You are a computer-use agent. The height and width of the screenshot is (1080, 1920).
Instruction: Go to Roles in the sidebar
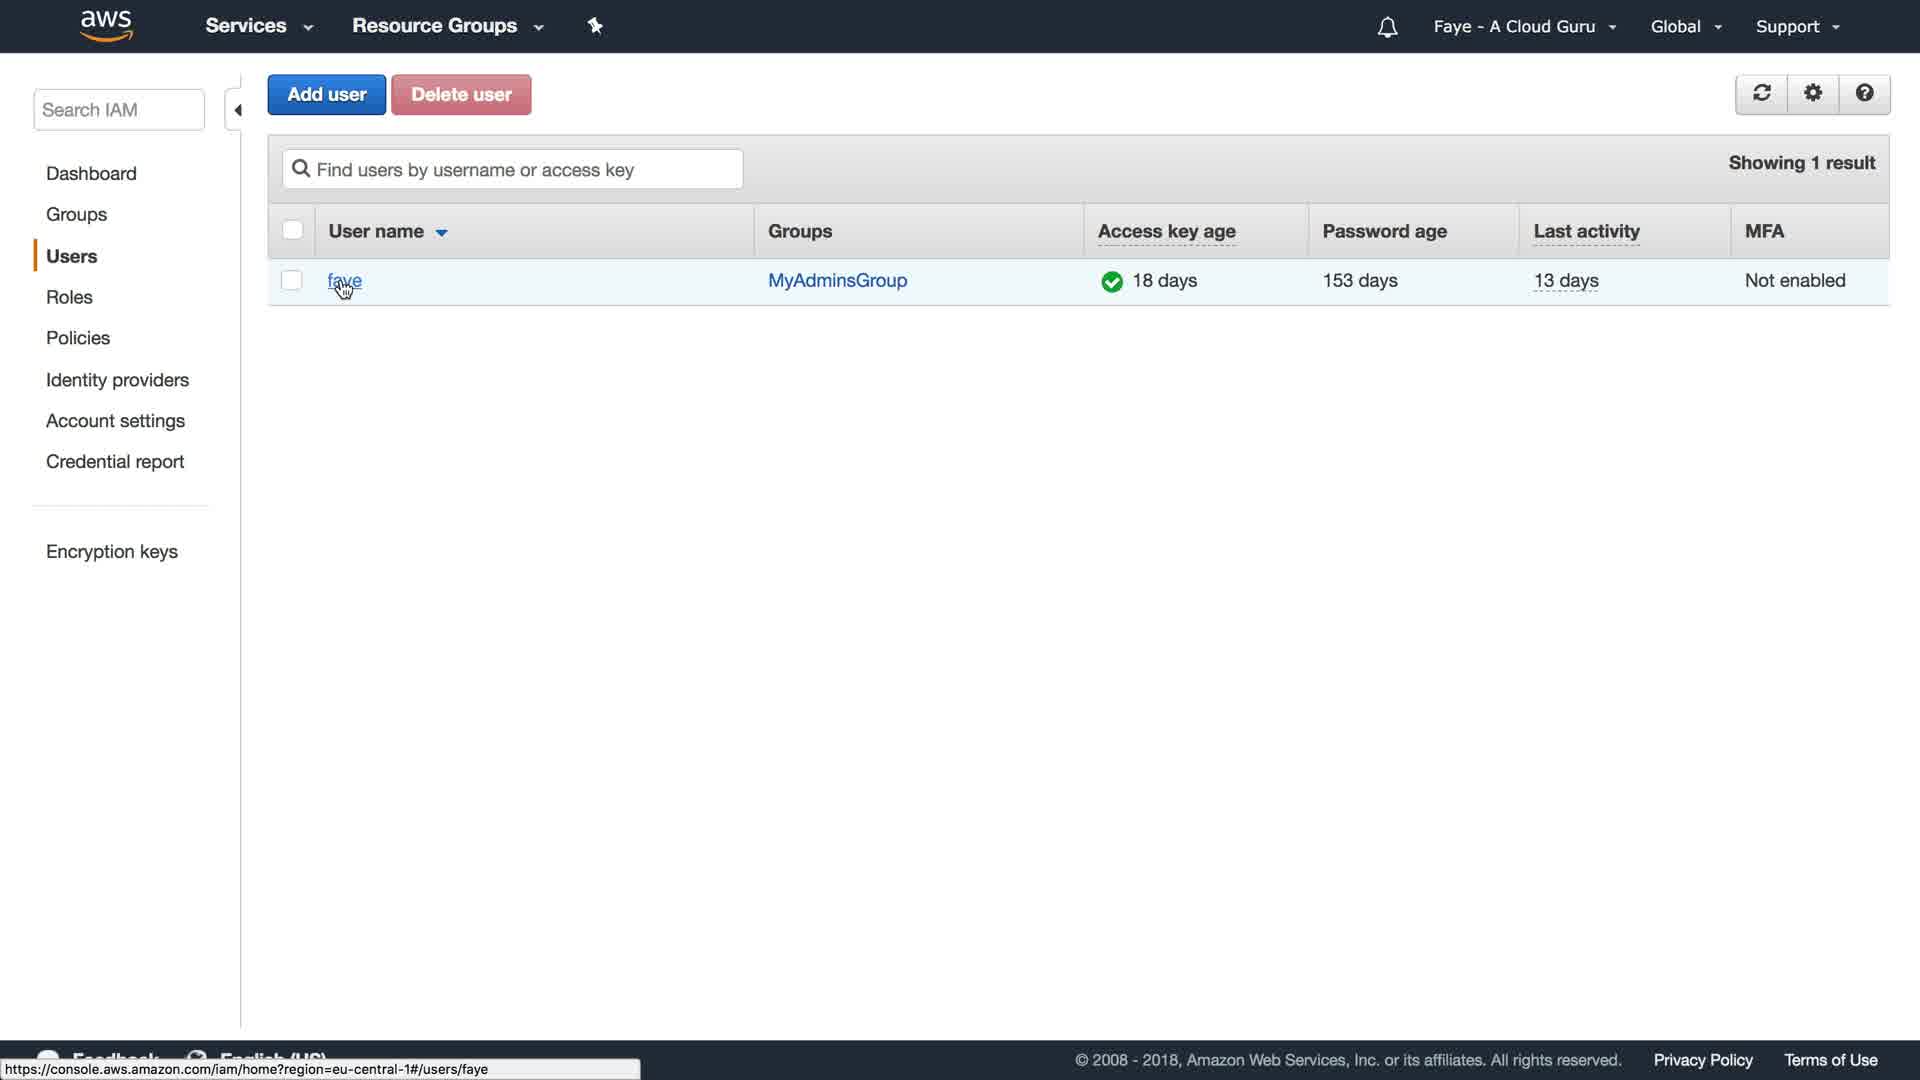click(x=69, y=297)
